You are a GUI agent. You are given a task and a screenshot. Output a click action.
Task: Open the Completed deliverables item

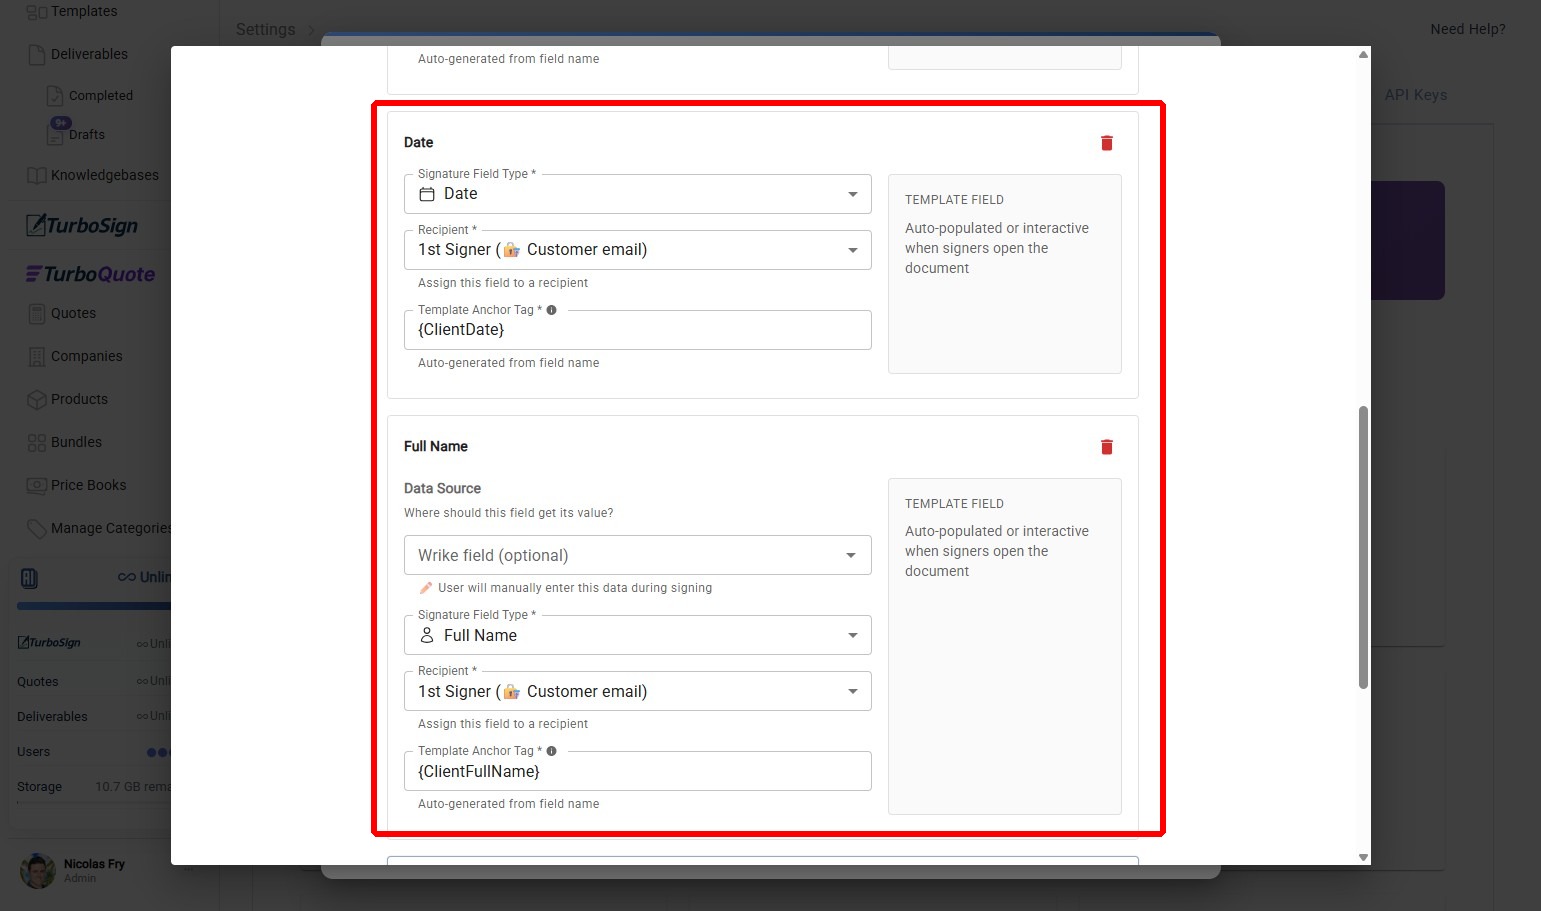(x=100, y=96)
